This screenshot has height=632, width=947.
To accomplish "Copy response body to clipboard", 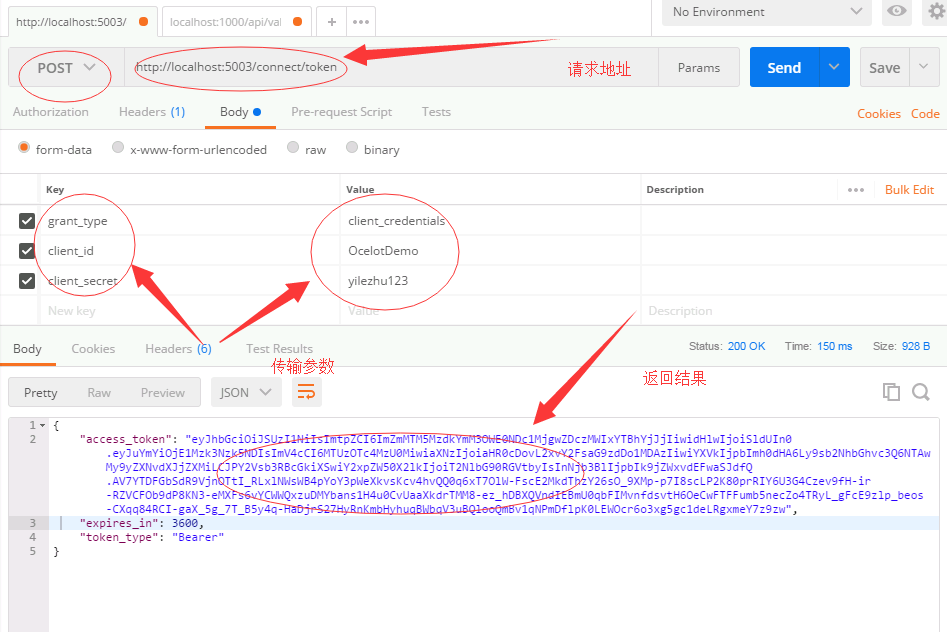I will (x=891, y=392).
